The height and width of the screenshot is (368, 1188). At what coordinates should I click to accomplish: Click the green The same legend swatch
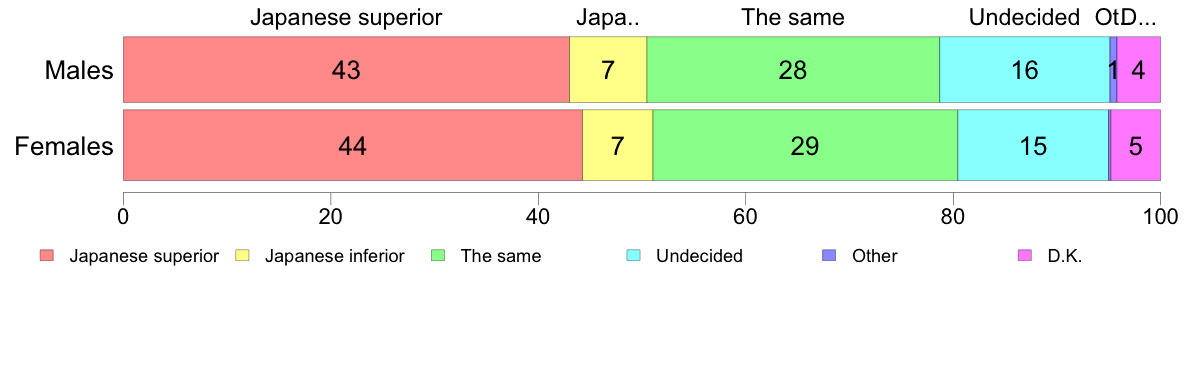(438, 256)
